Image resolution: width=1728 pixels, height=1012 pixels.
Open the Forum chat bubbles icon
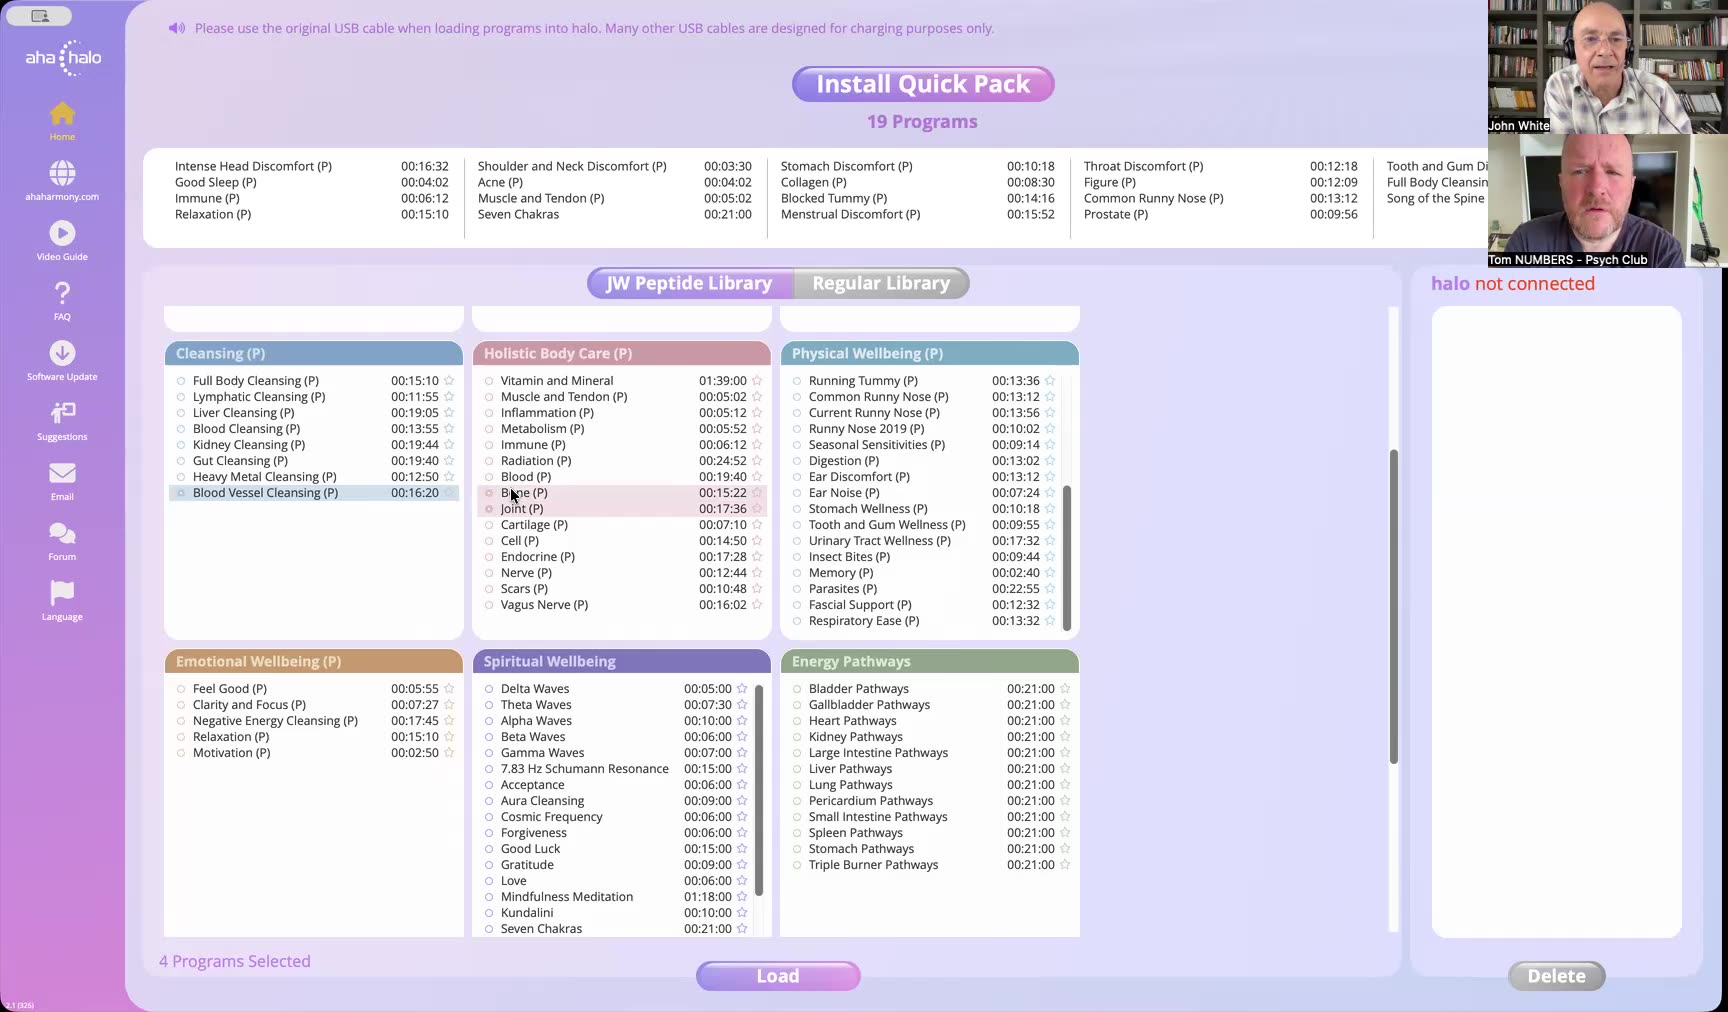point(62,533)
